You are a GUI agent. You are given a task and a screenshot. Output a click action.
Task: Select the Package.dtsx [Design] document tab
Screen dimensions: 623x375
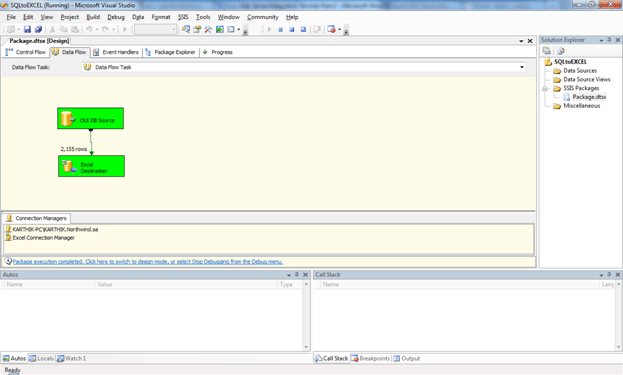click(39, 41)
